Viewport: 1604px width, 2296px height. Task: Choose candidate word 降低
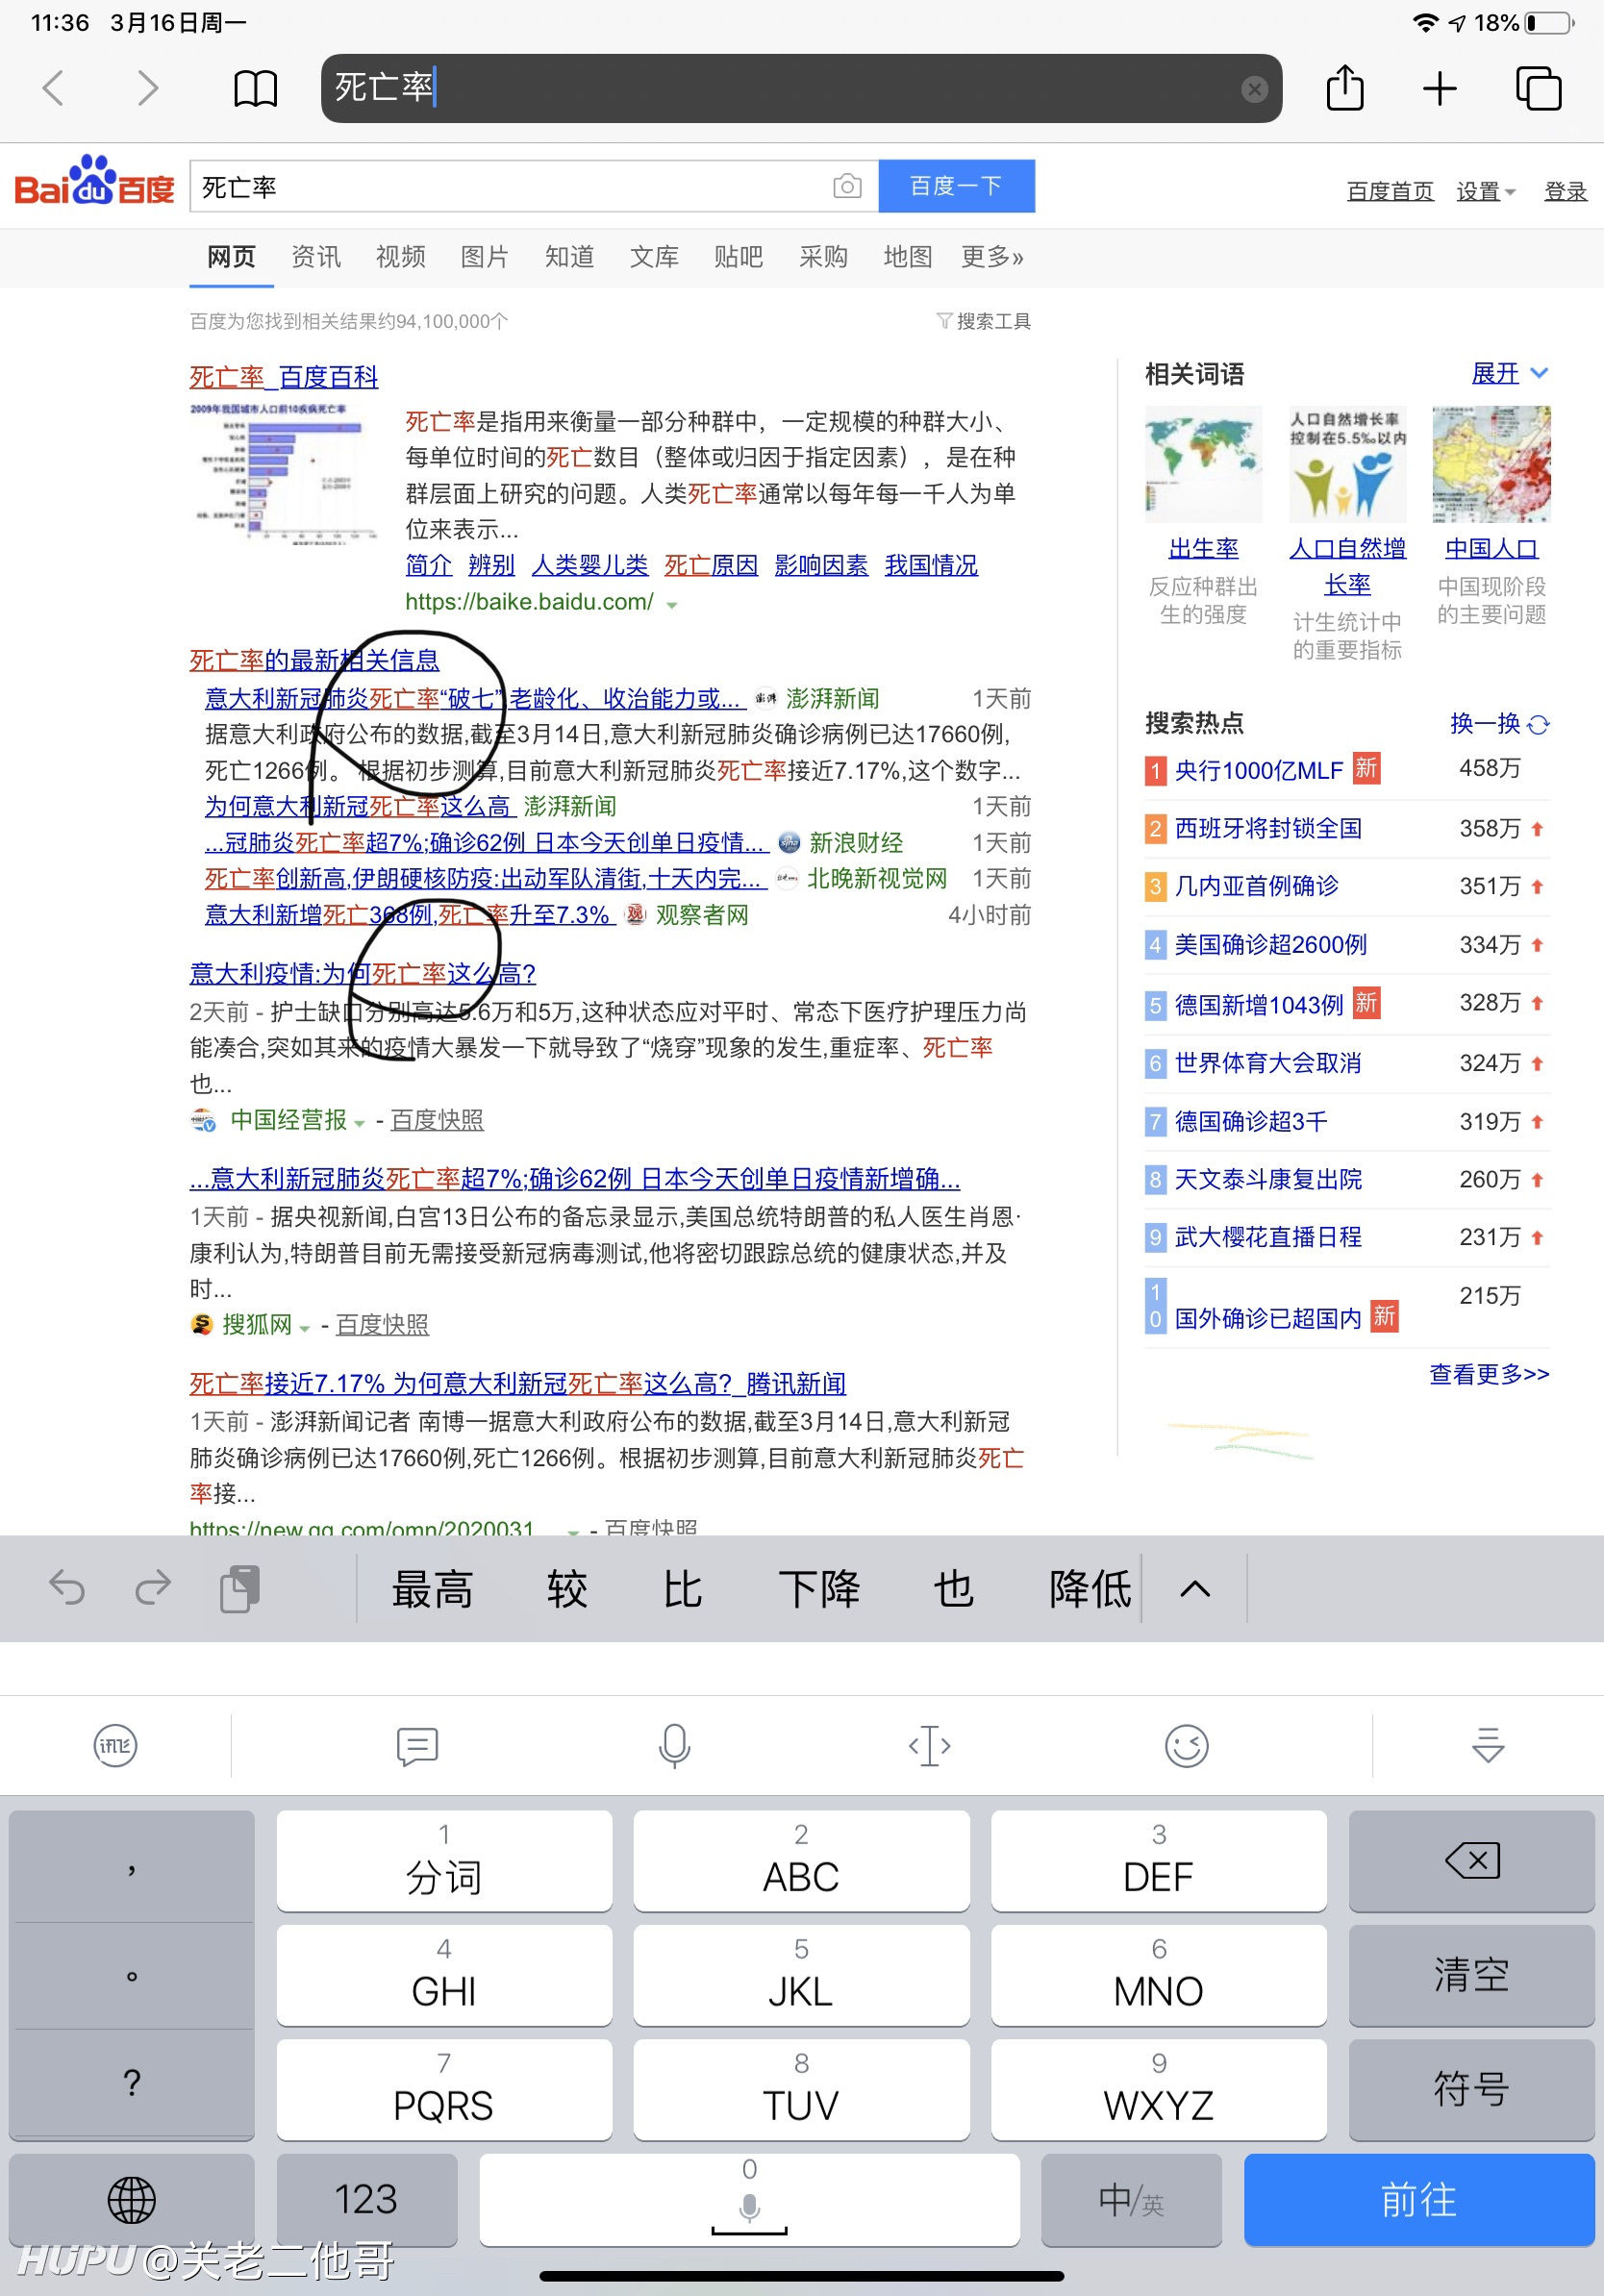[1090, 1589]
